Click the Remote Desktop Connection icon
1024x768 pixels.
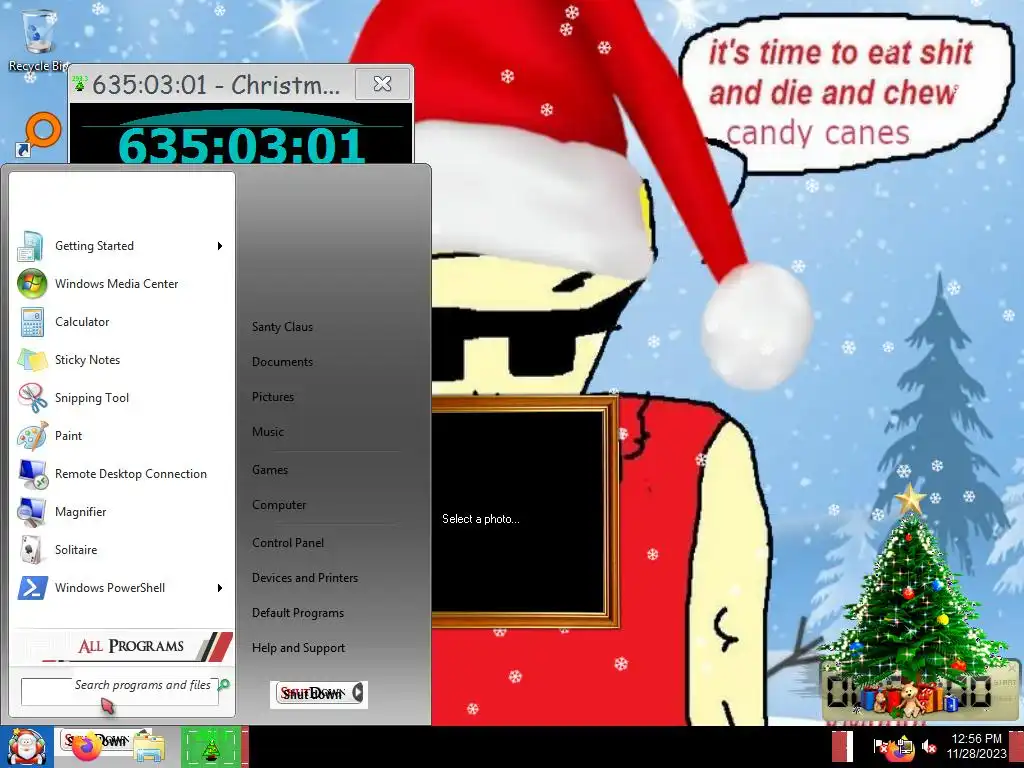[32, 473]
